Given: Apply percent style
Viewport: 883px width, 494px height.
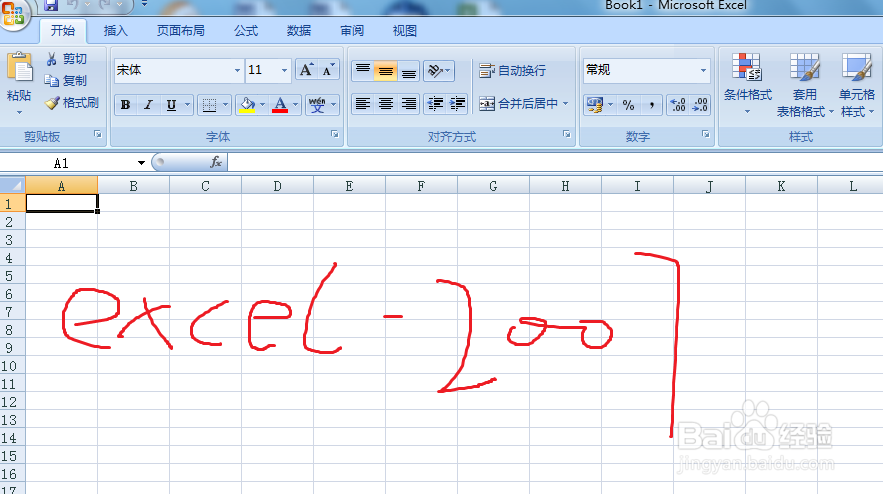Looking at the screenshot, I should (x=628, y=105).
